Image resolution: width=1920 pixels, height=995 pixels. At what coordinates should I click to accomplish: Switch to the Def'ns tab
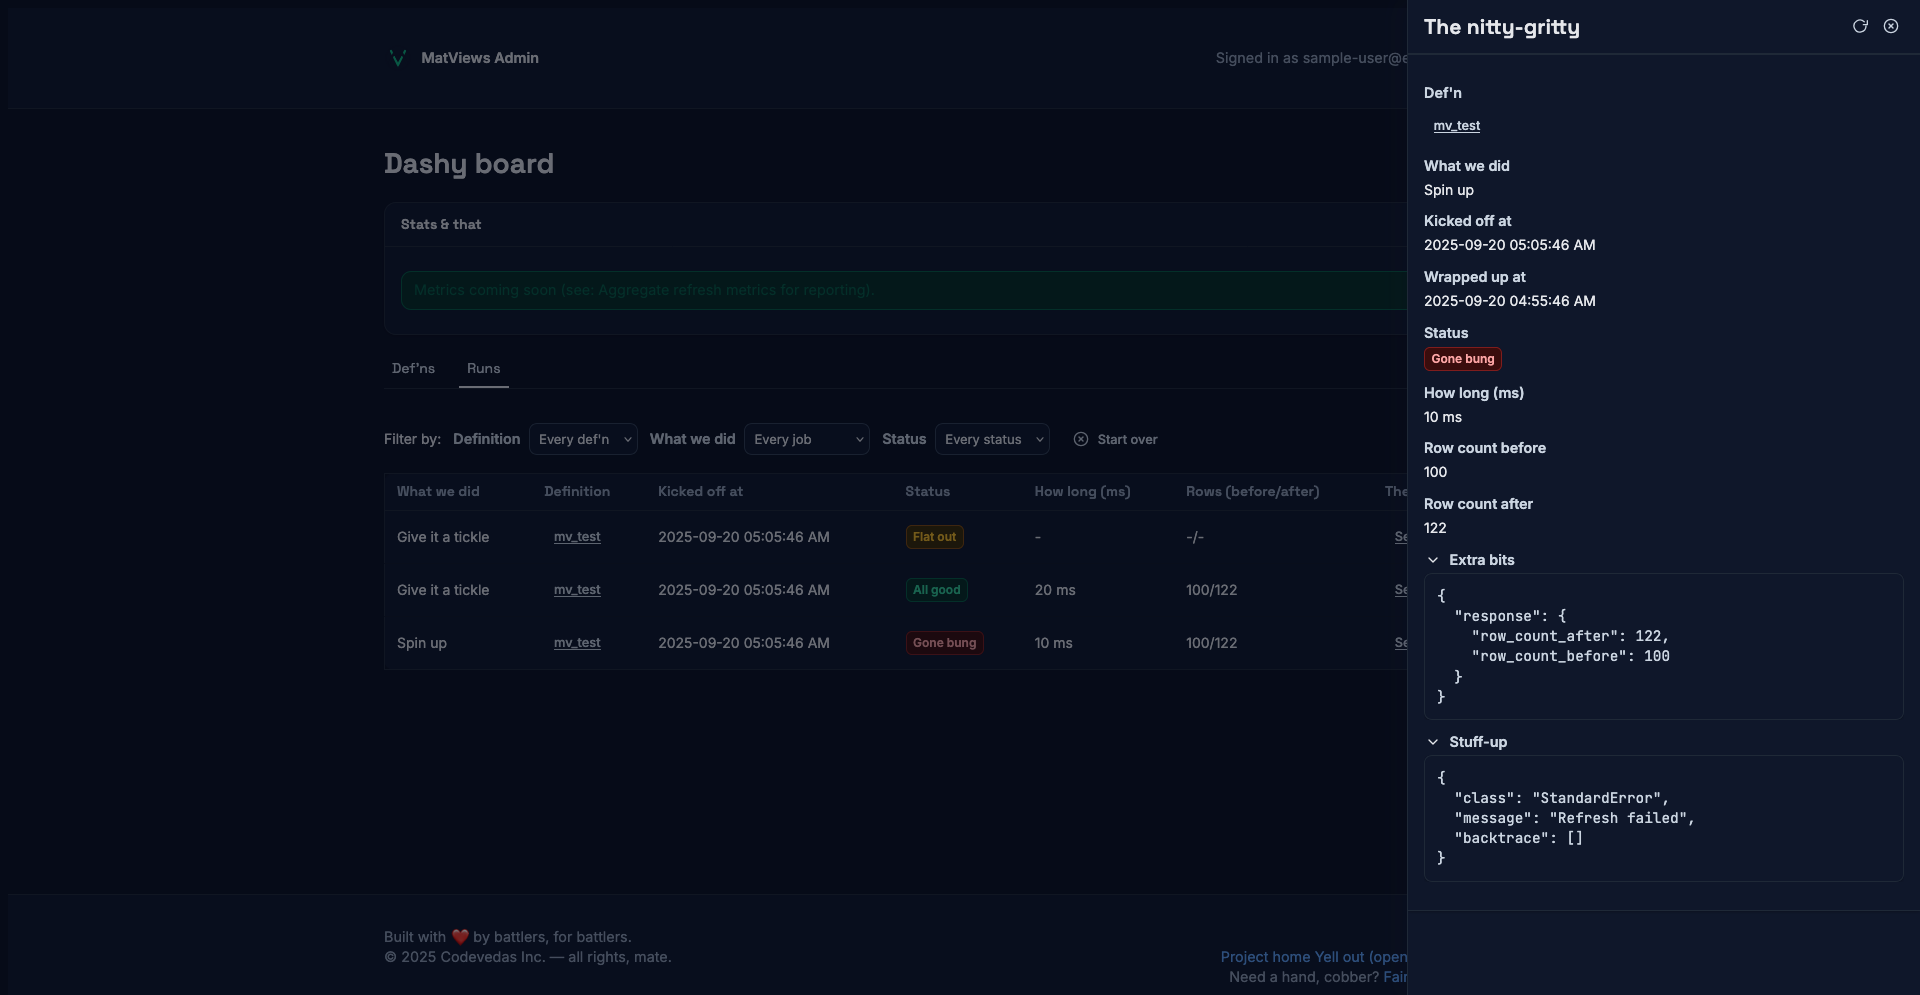(x=413, y=369)
